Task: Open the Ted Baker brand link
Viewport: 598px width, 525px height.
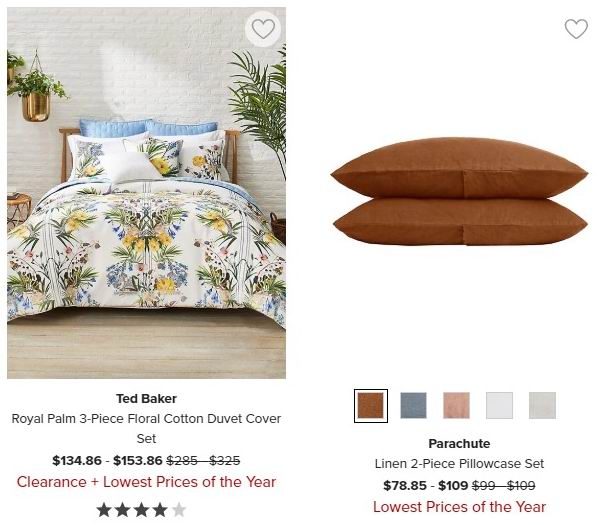Action: pos(146,399)
